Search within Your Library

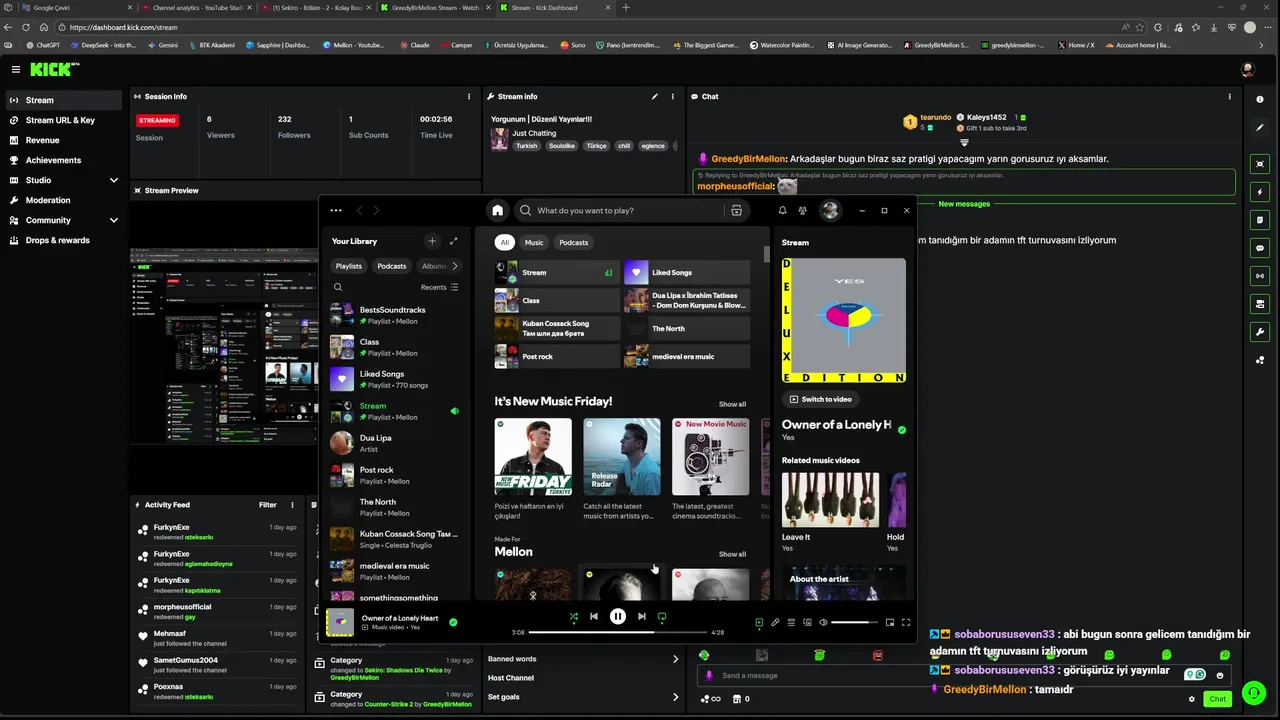338,287
